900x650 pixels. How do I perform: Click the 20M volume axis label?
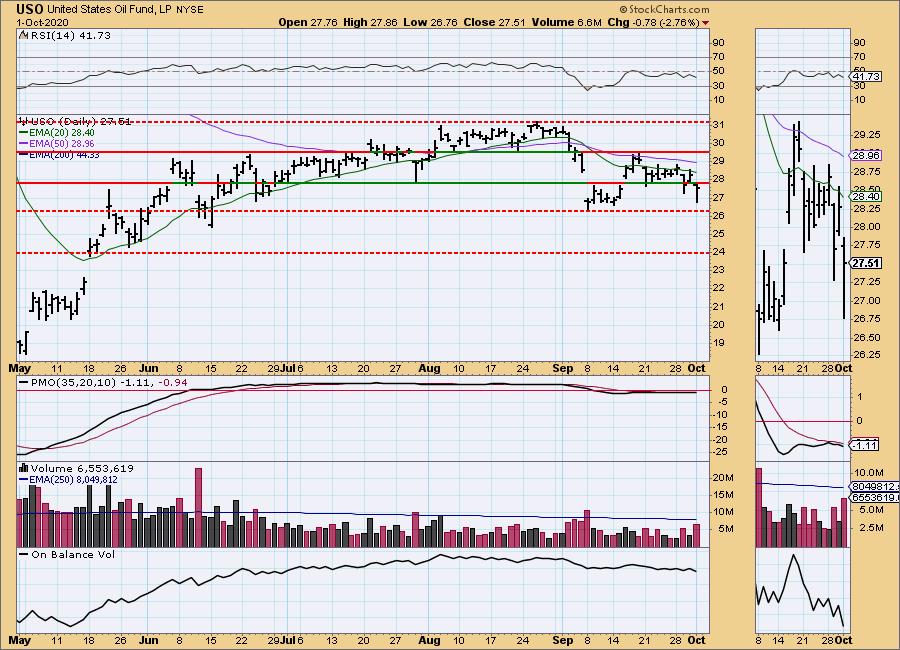(723, 478)
